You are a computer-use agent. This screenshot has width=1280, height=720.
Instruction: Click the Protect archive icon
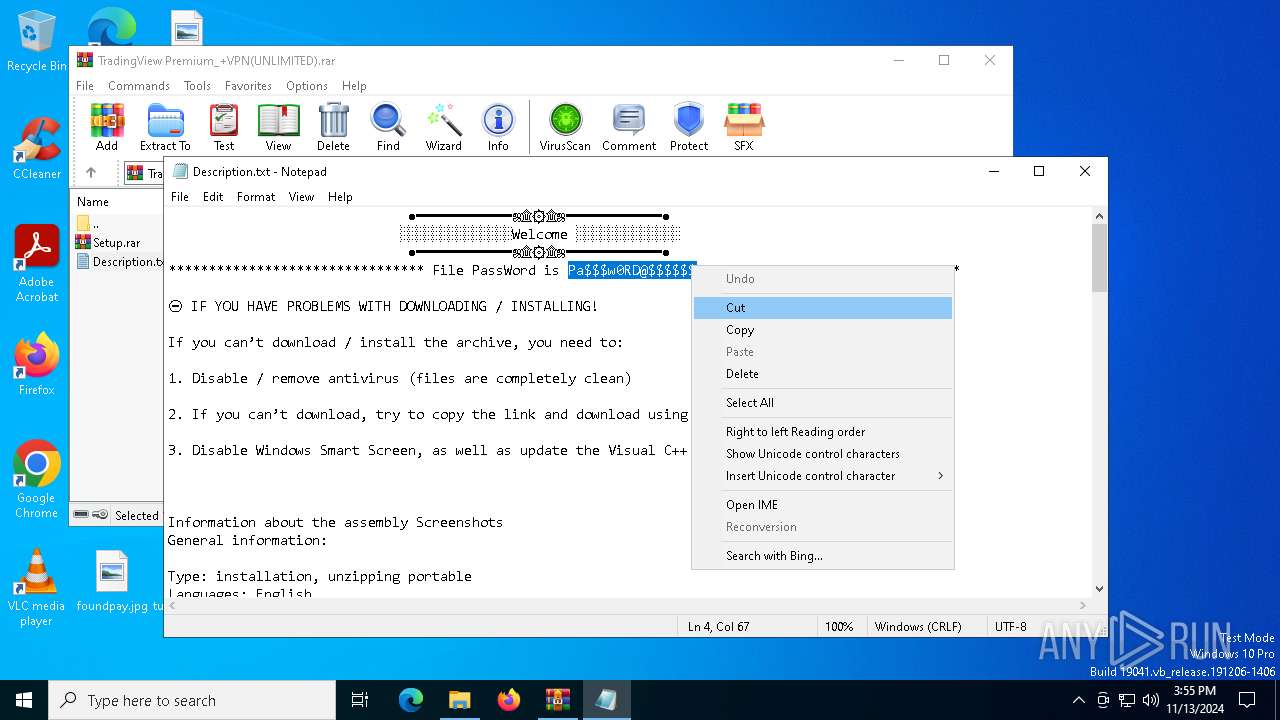(689, 127)
